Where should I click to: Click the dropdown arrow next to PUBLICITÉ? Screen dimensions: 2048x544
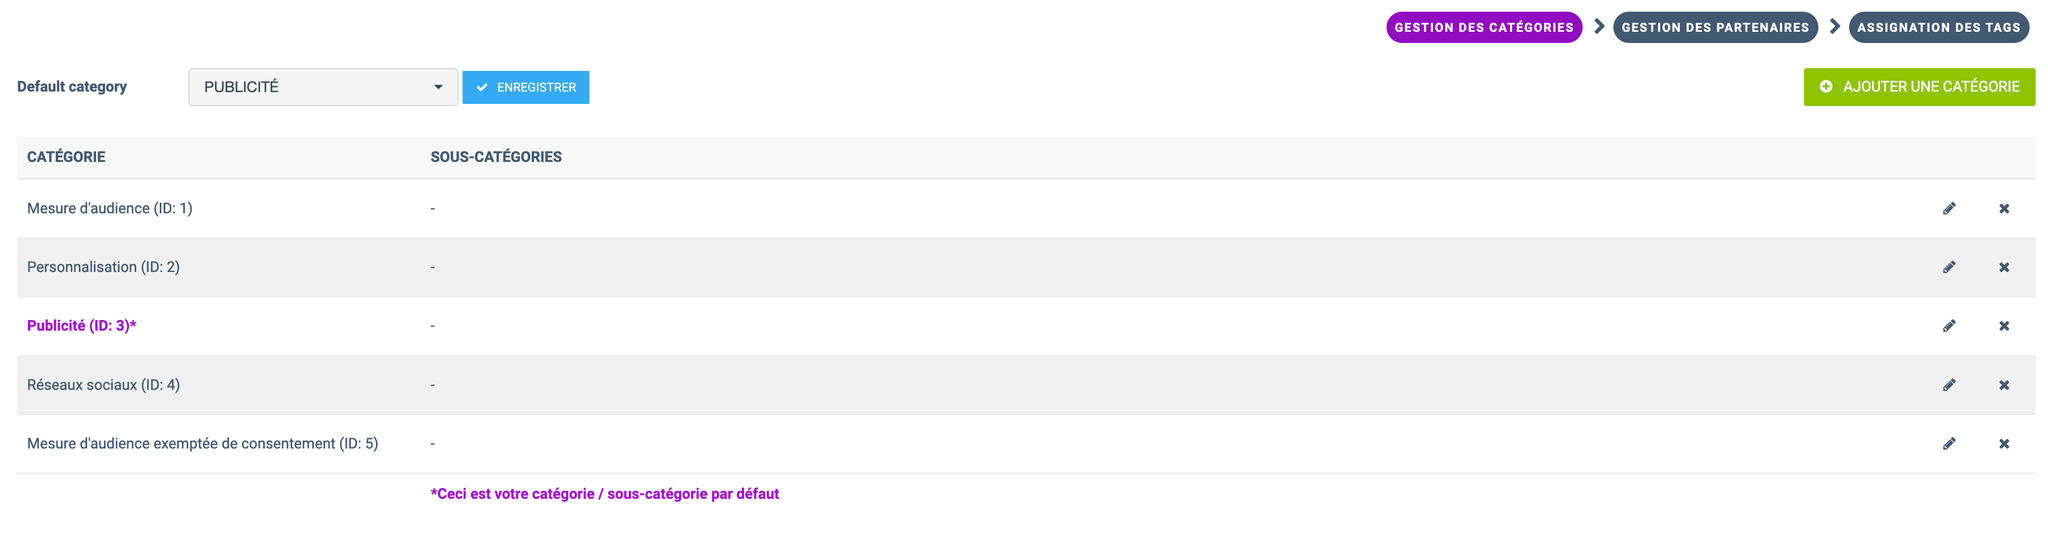point(438,87)
